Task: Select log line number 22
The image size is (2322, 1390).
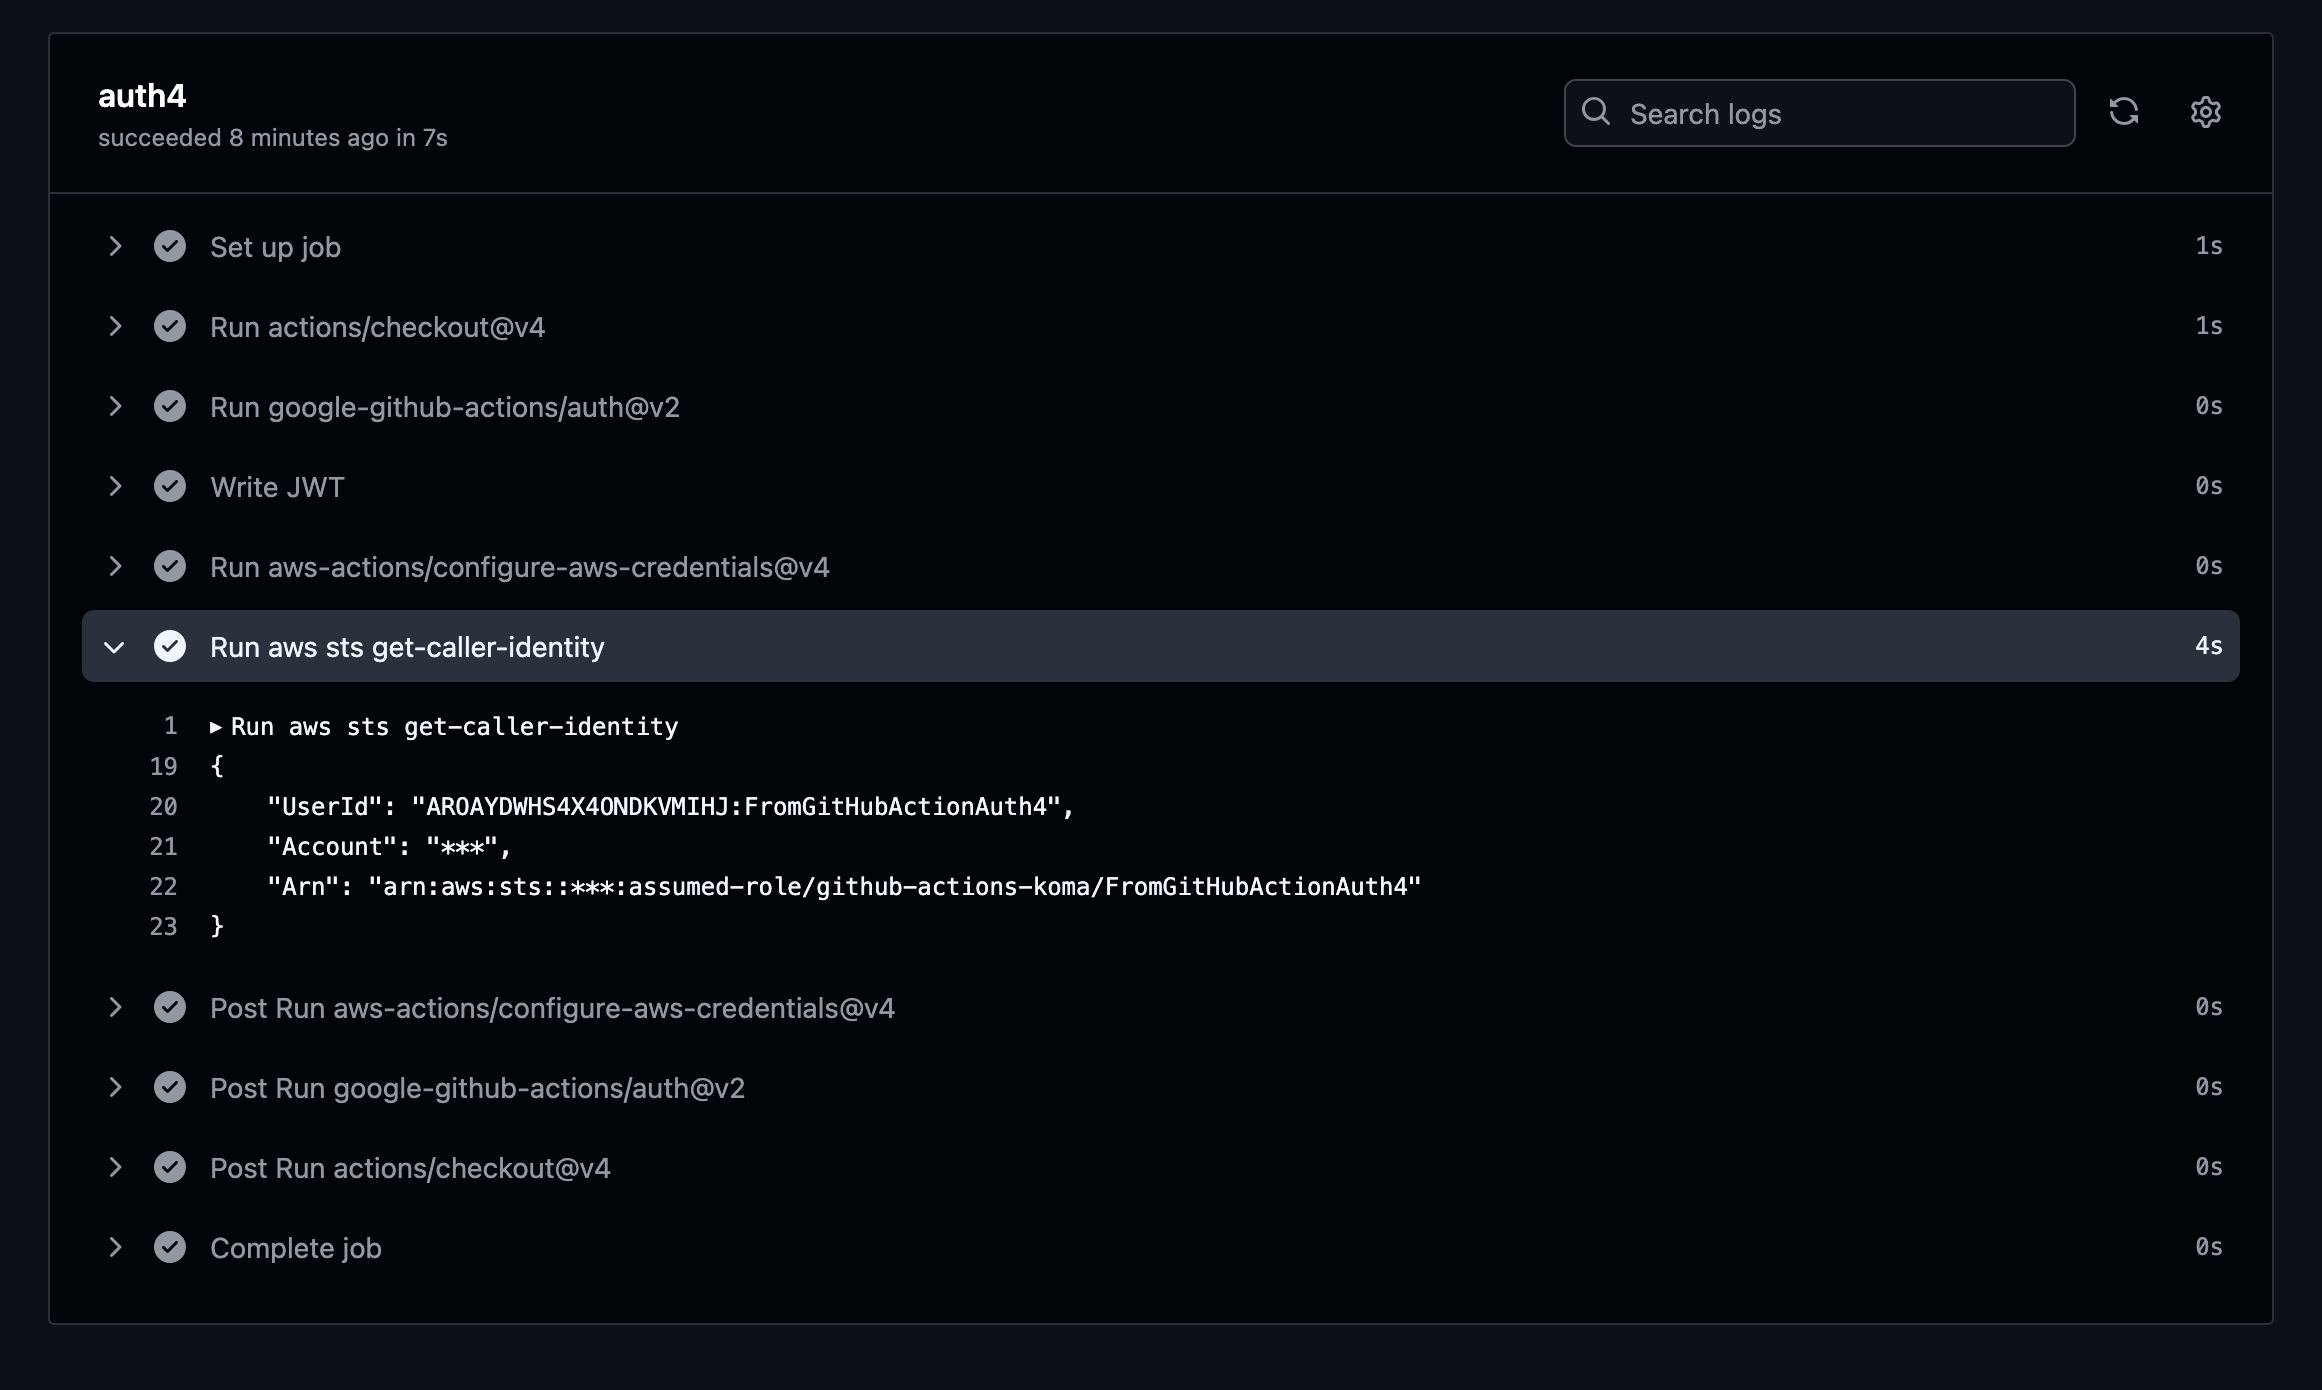Action: pyautogui.click(x=163, y=887)
